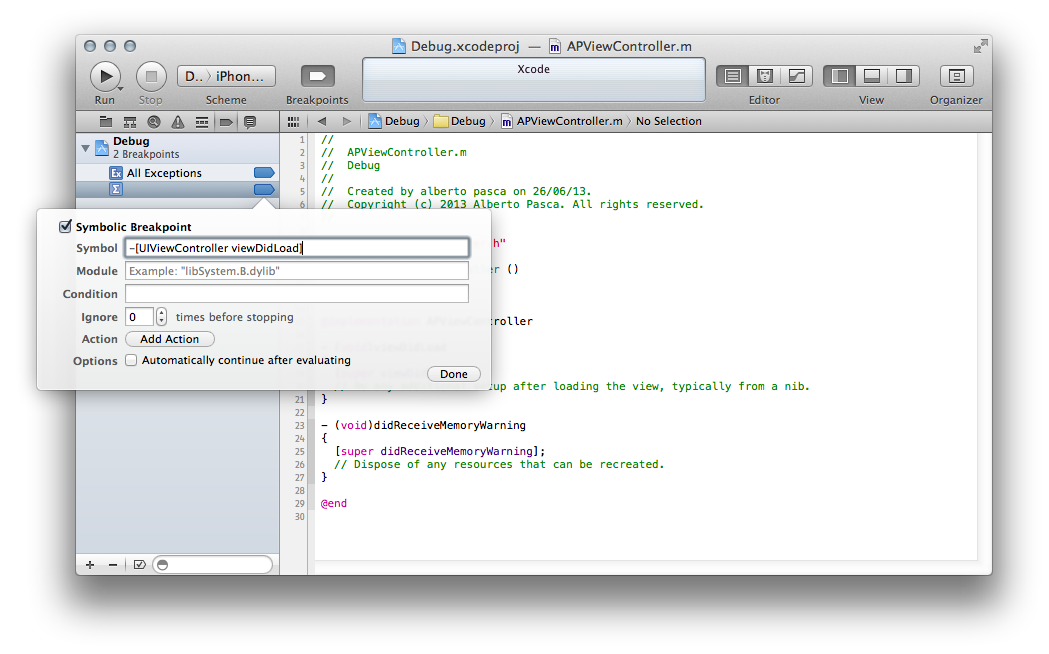The image size is (1049, 654).
Task: Stop the running task
Action: coord(151,76)
